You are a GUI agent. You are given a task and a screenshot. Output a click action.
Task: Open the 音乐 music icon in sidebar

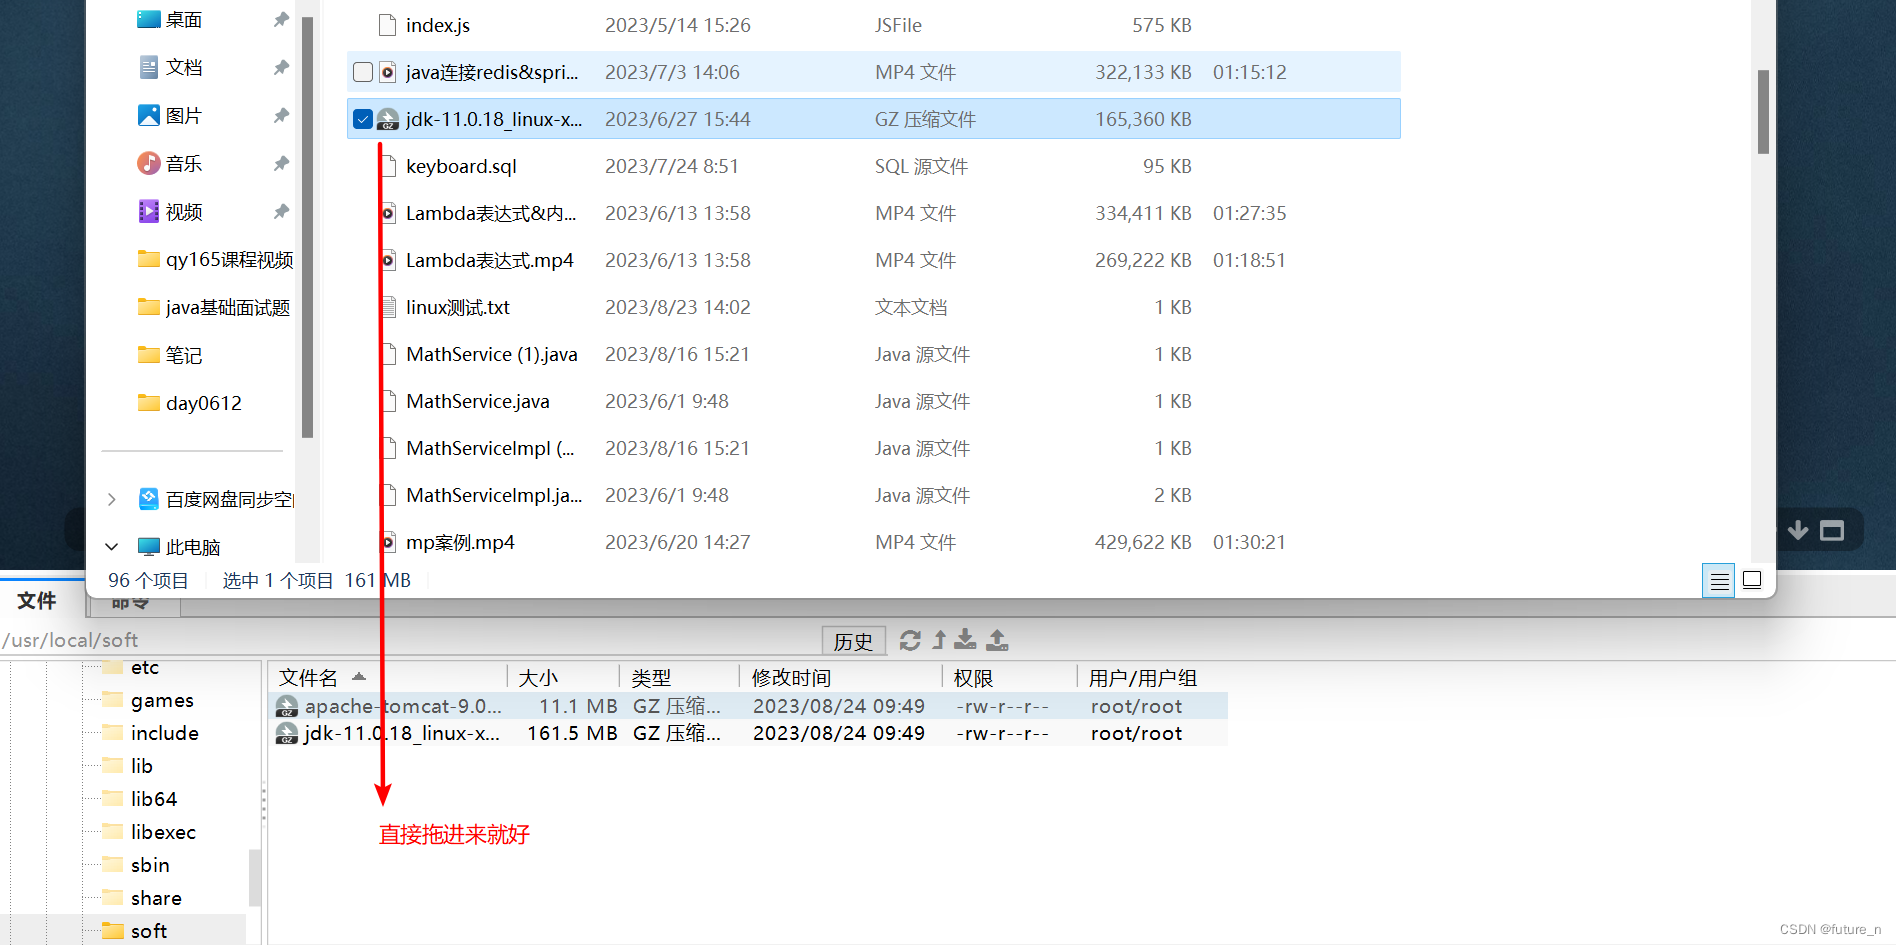[149, 163]
